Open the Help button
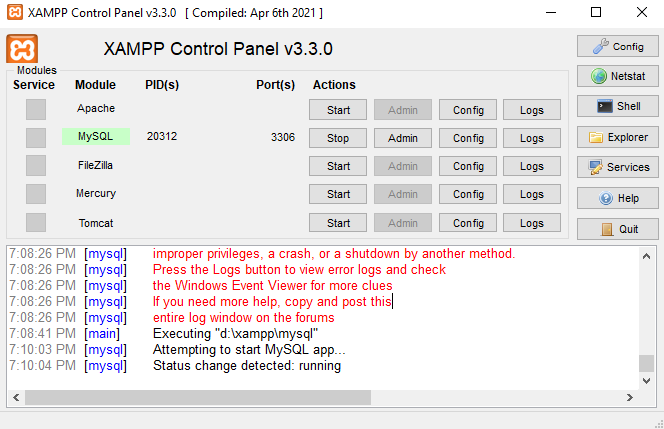This screenshot has width=664, height=429. tap(617, 198)
